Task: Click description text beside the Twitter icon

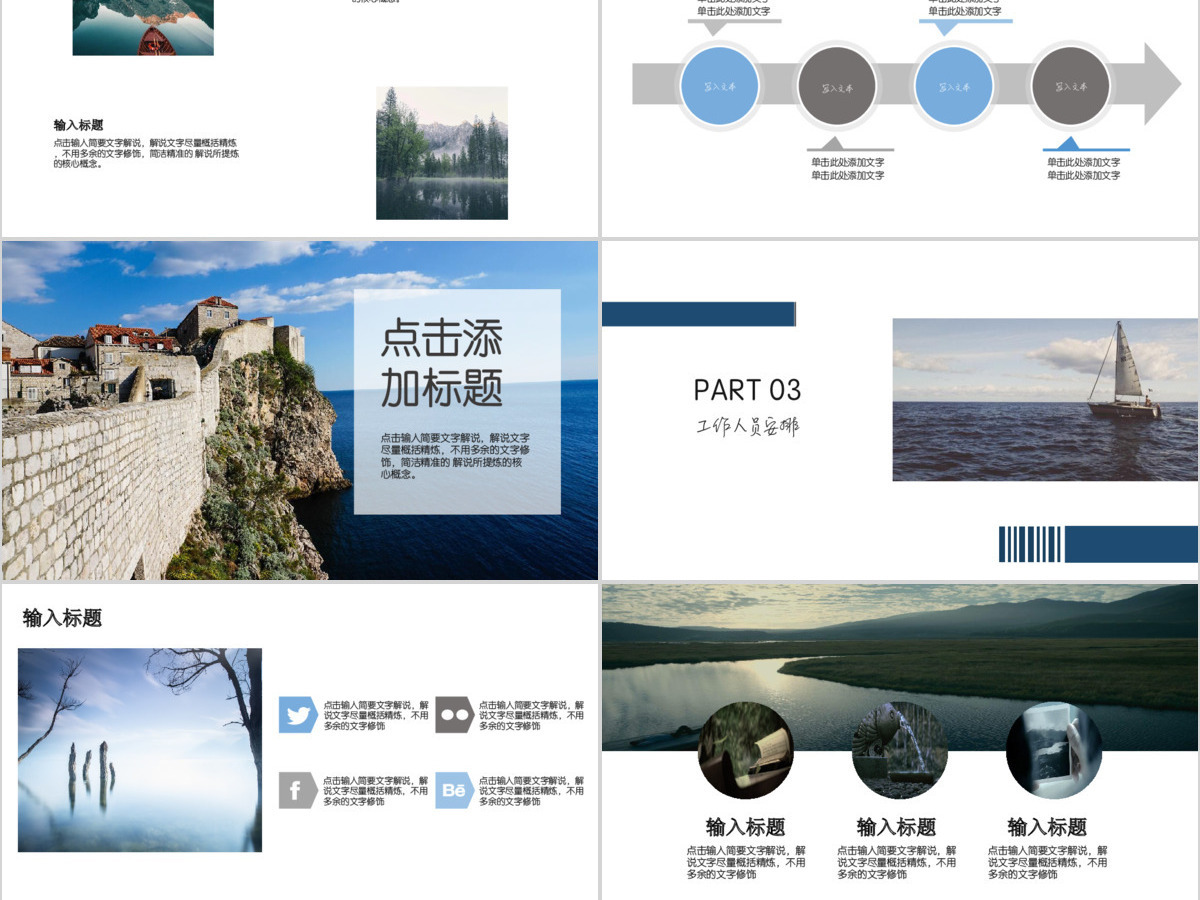Action: 376,715
